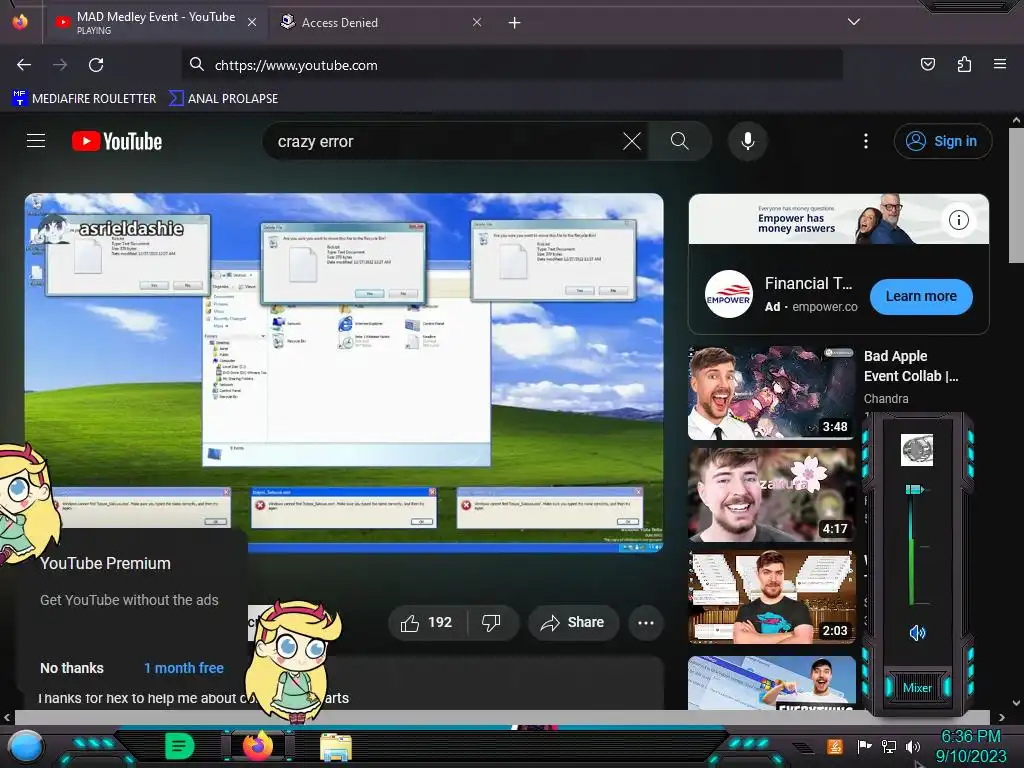Open YouTube settings three-dot menu

pyautogui.click(x=866, y=141)
